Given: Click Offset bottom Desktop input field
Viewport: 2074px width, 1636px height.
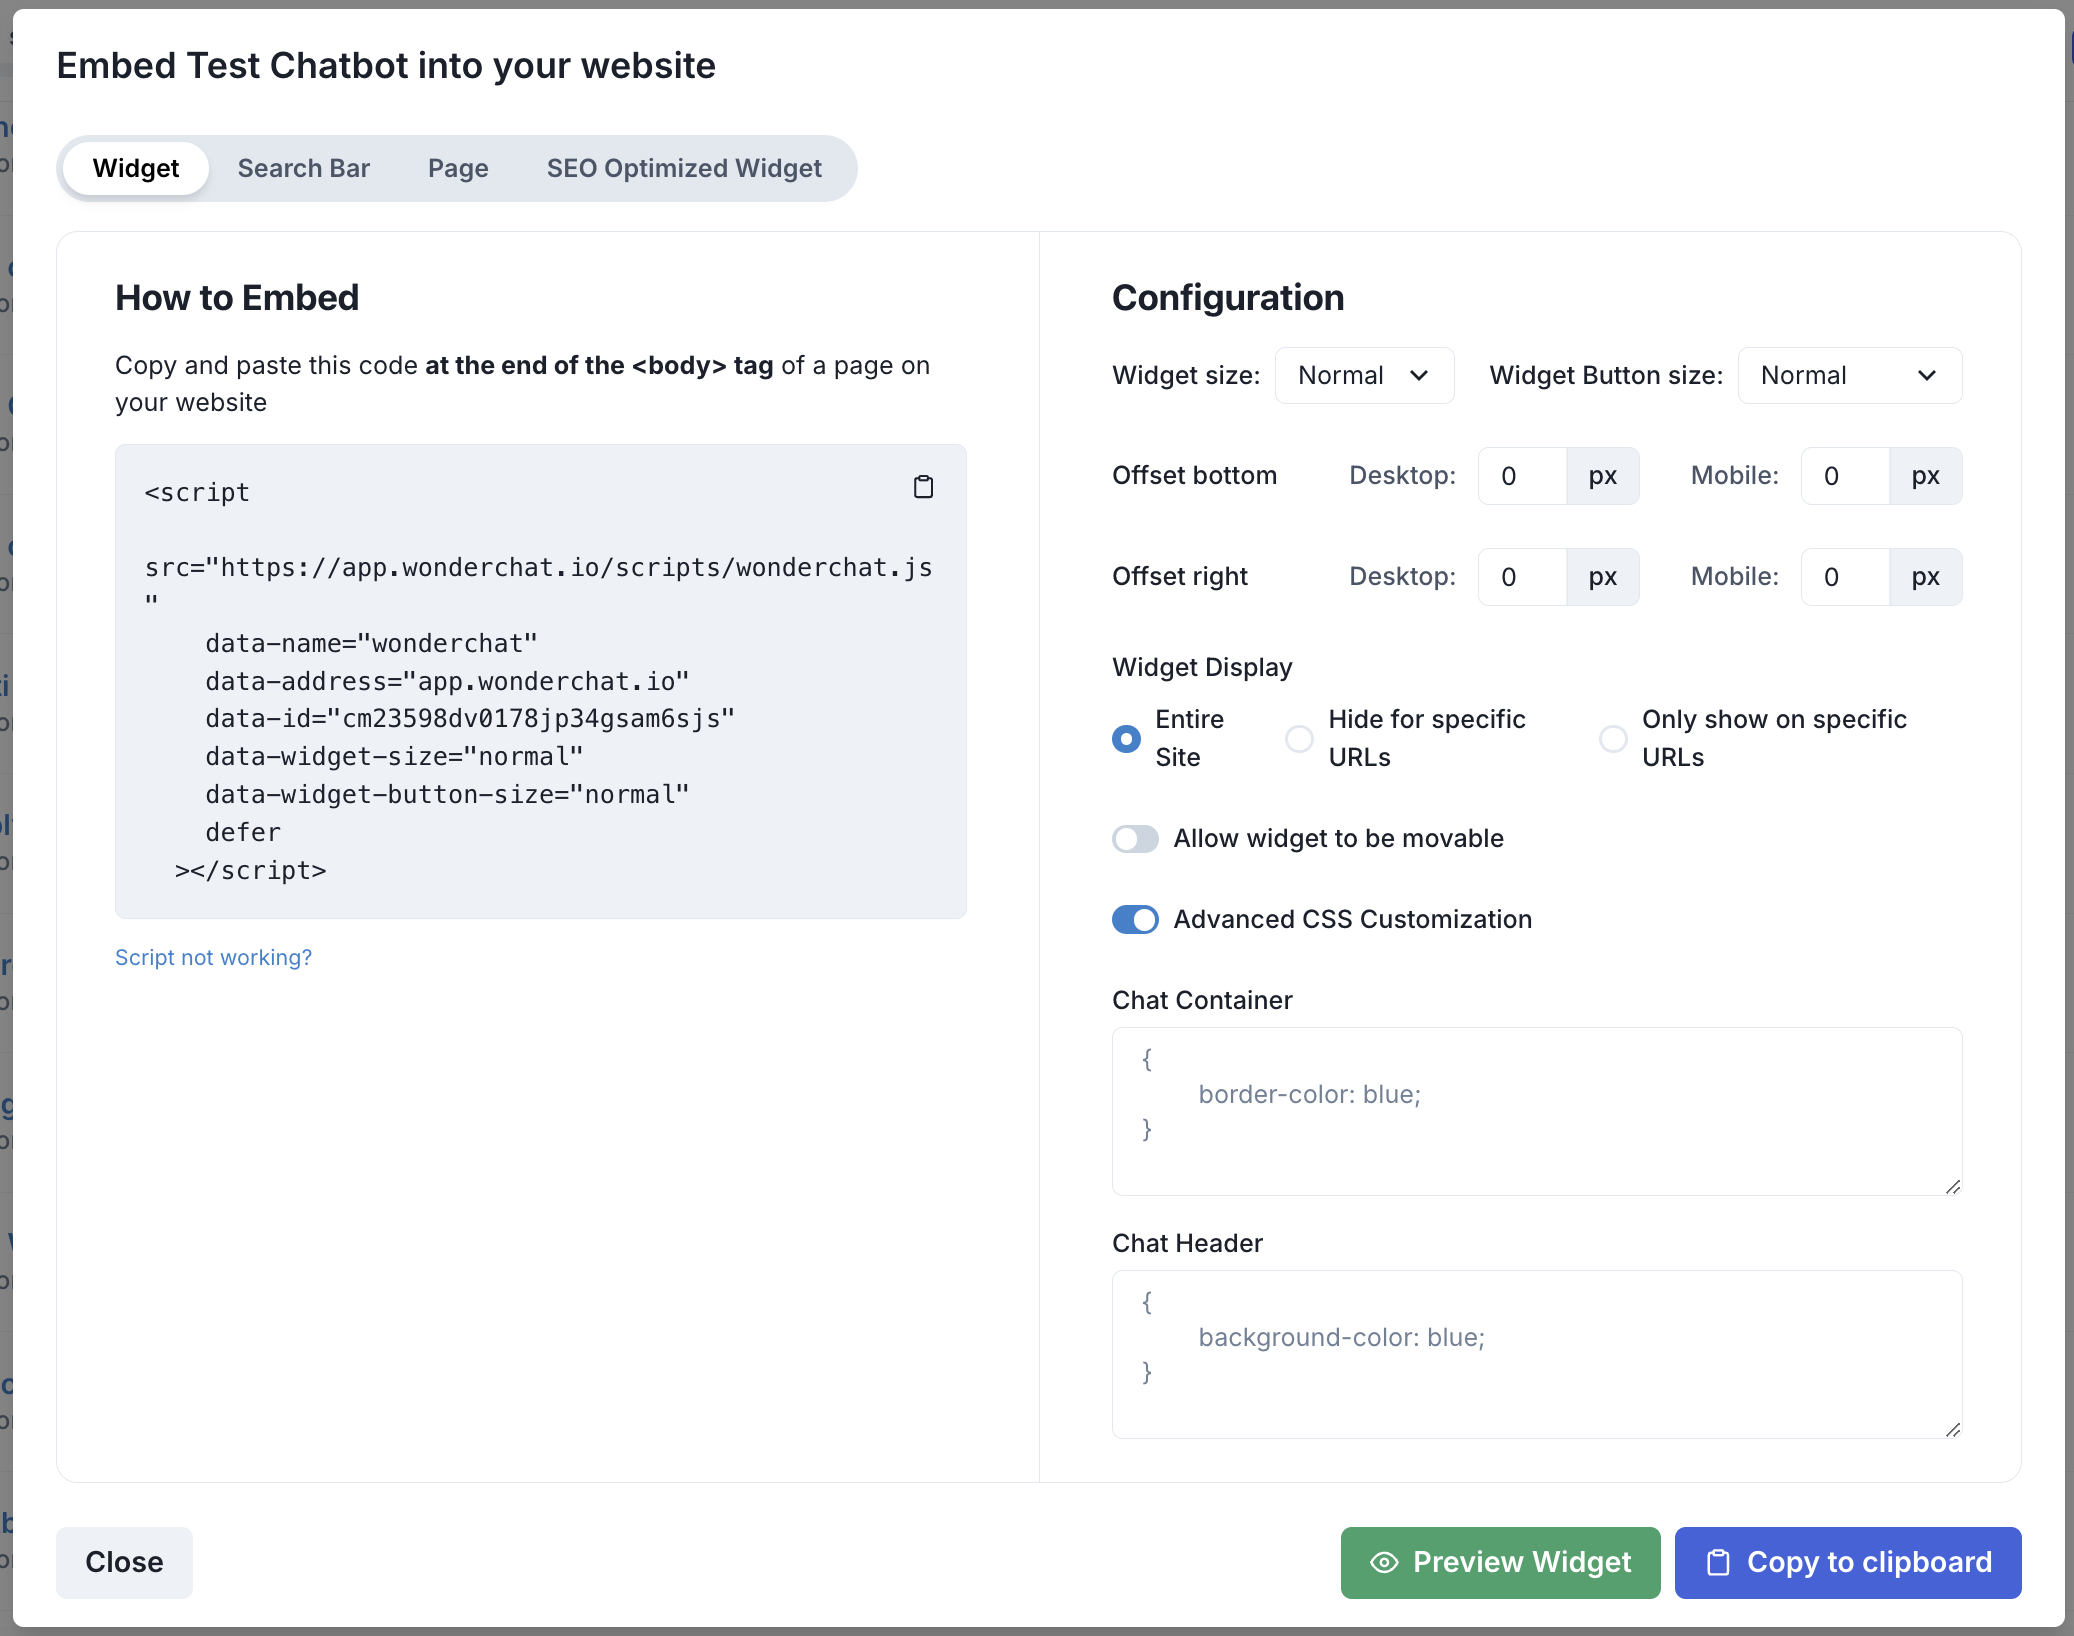Looking at the screenshot, I should click(1521, 476).
